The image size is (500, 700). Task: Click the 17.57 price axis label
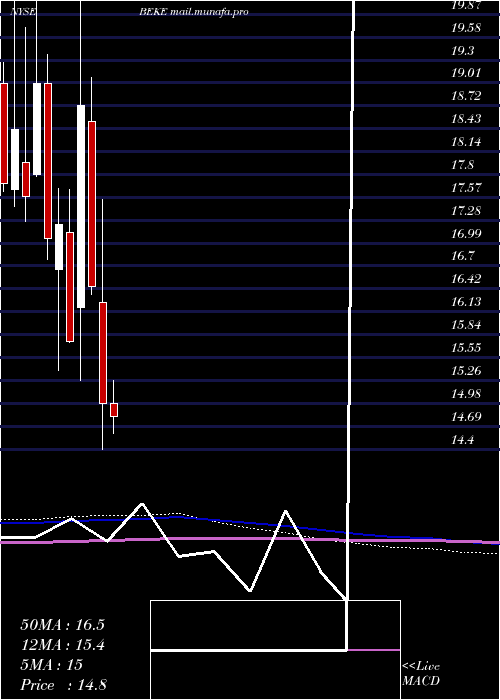(x=466, y=188)
